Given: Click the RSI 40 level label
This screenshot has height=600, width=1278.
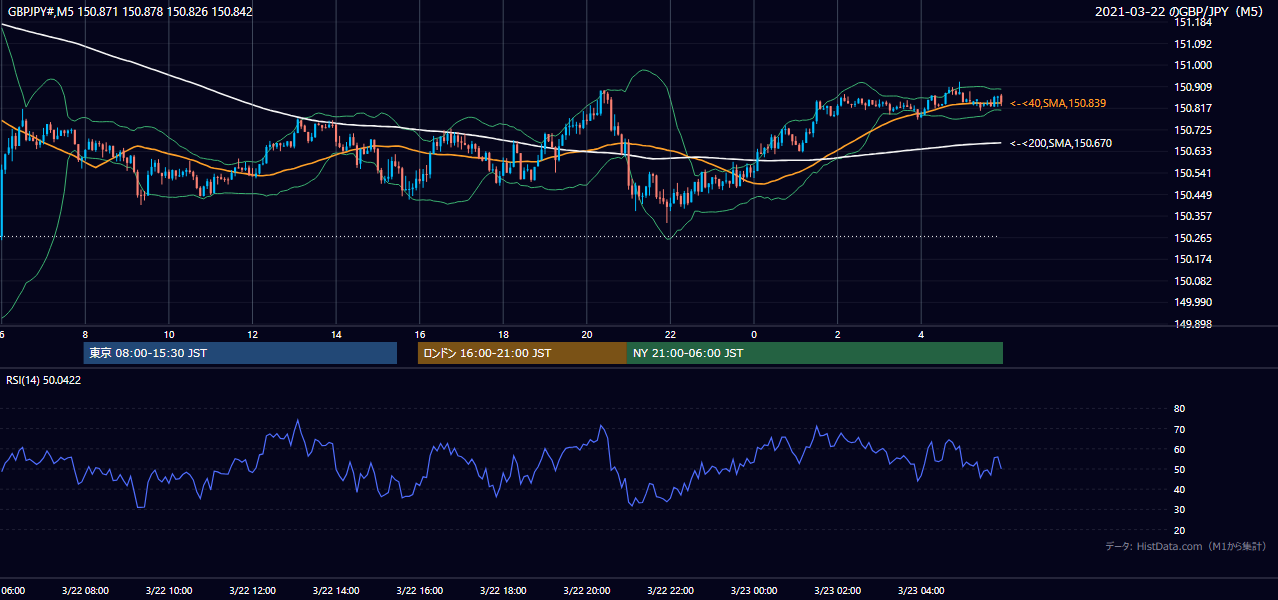Looking at the screenshot, I should pyautogui.click(x=1179, y=489).
